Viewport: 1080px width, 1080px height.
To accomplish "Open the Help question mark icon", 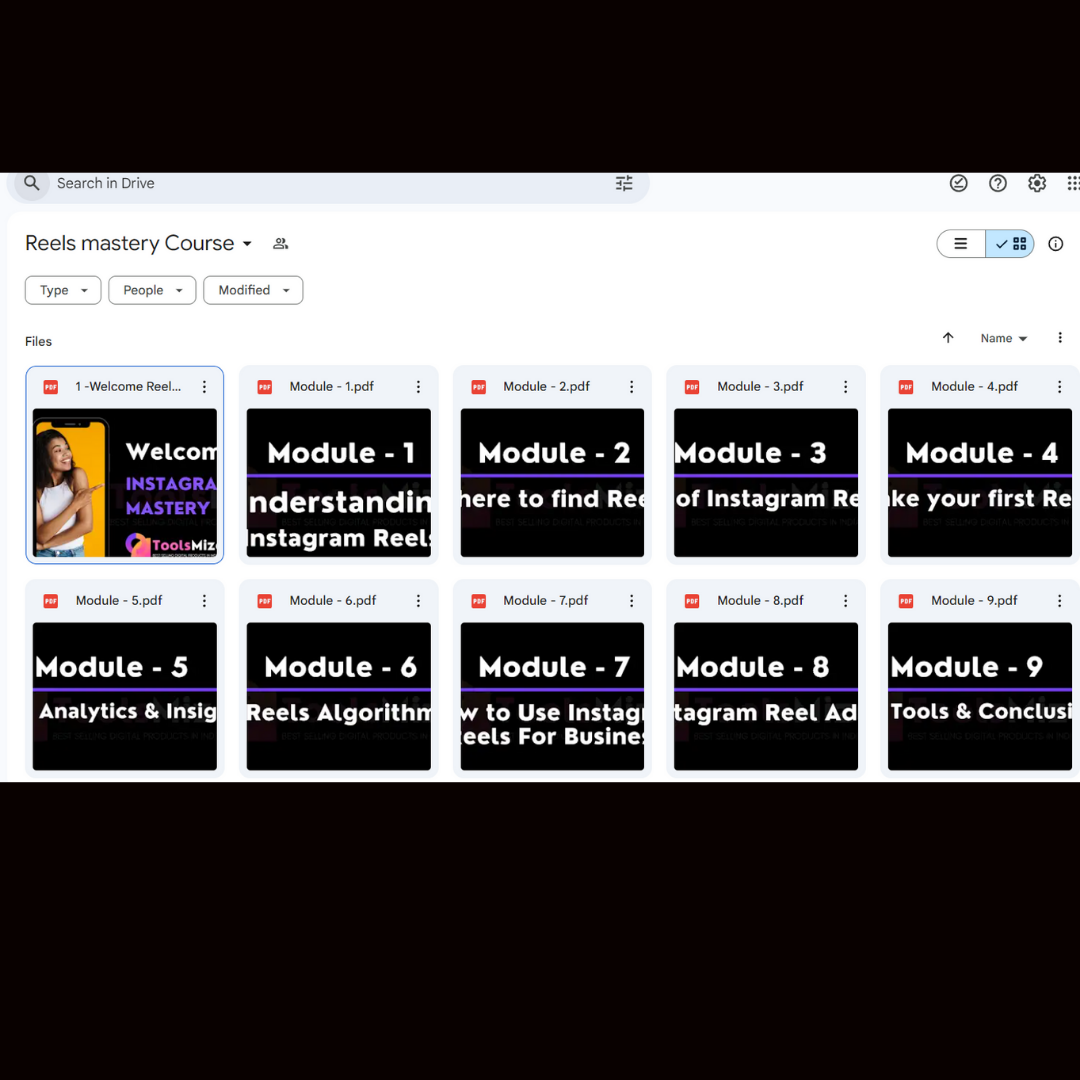I will pos(998,183).
